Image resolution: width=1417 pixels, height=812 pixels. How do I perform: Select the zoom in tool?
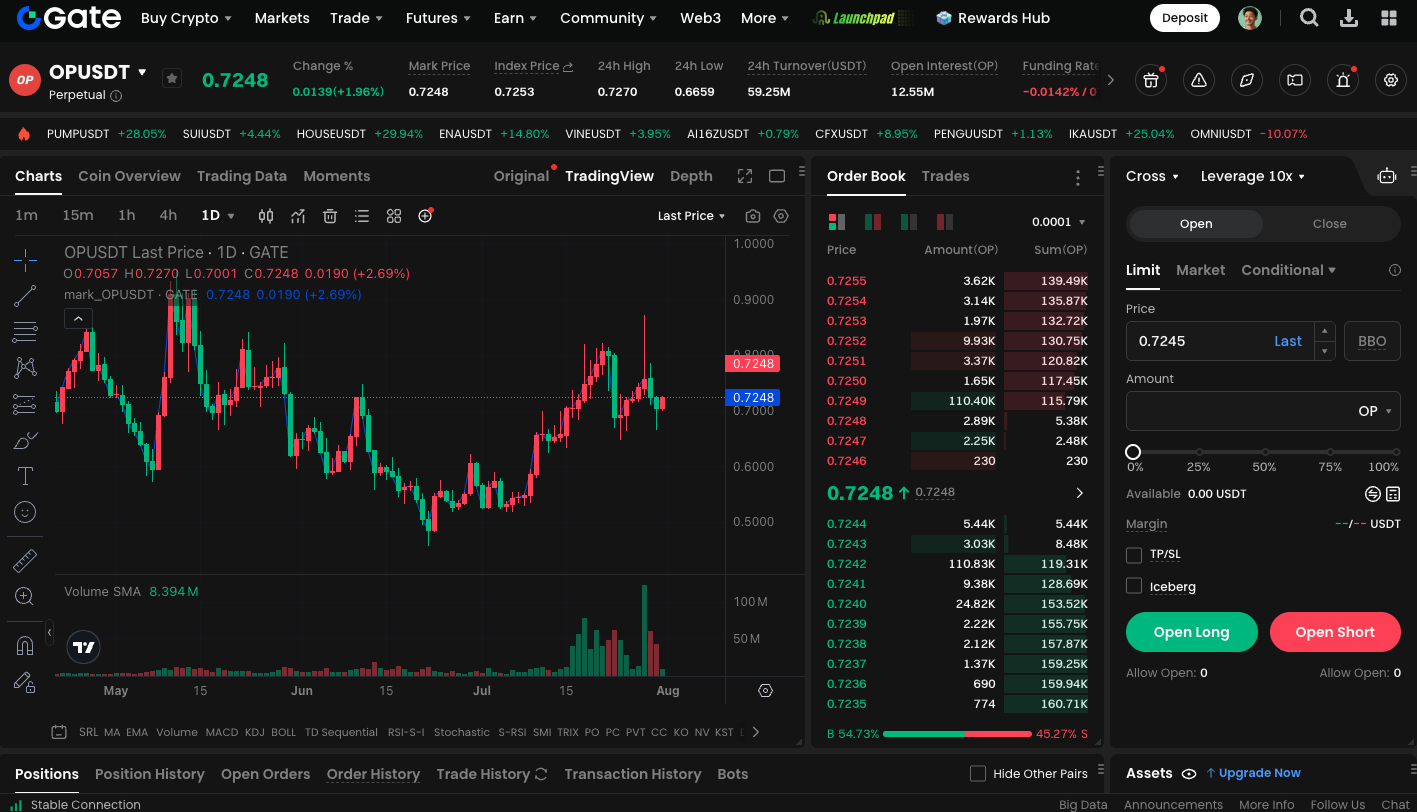pyautogui.click(x=25, y=597)
